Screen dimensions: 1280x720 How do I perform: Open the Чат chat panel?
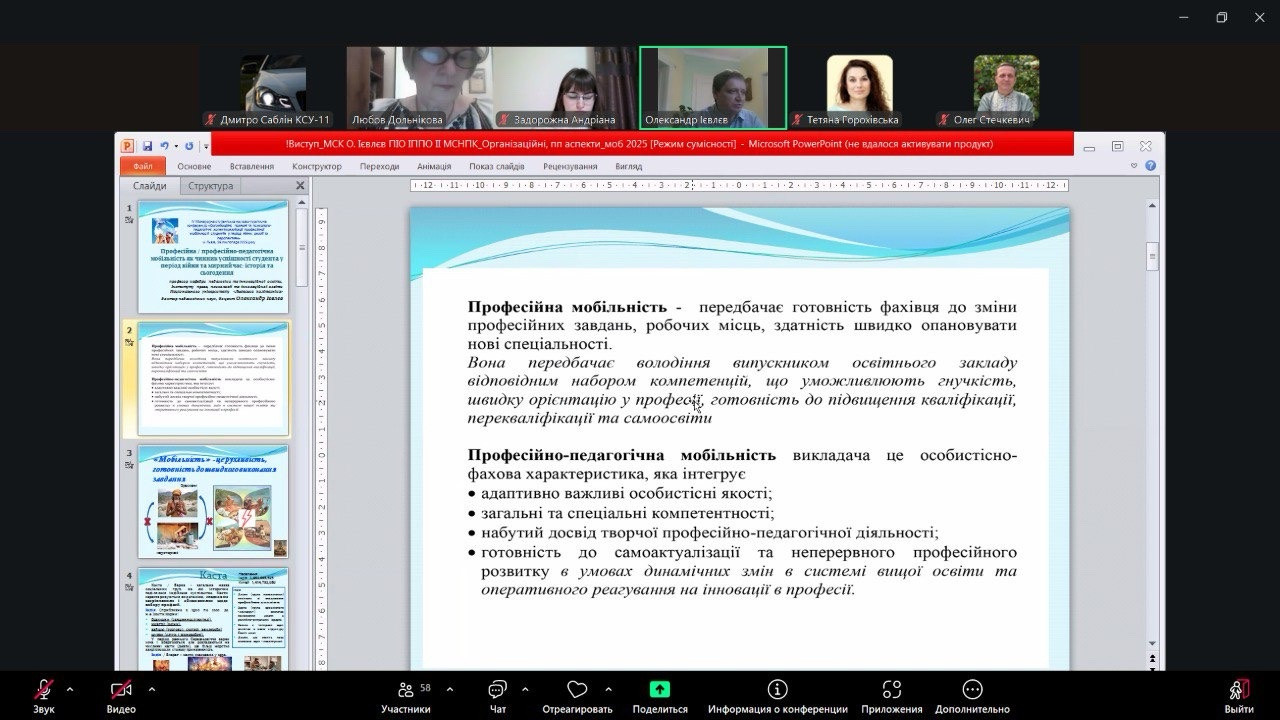pyautogui.click(x=497, y=690)
